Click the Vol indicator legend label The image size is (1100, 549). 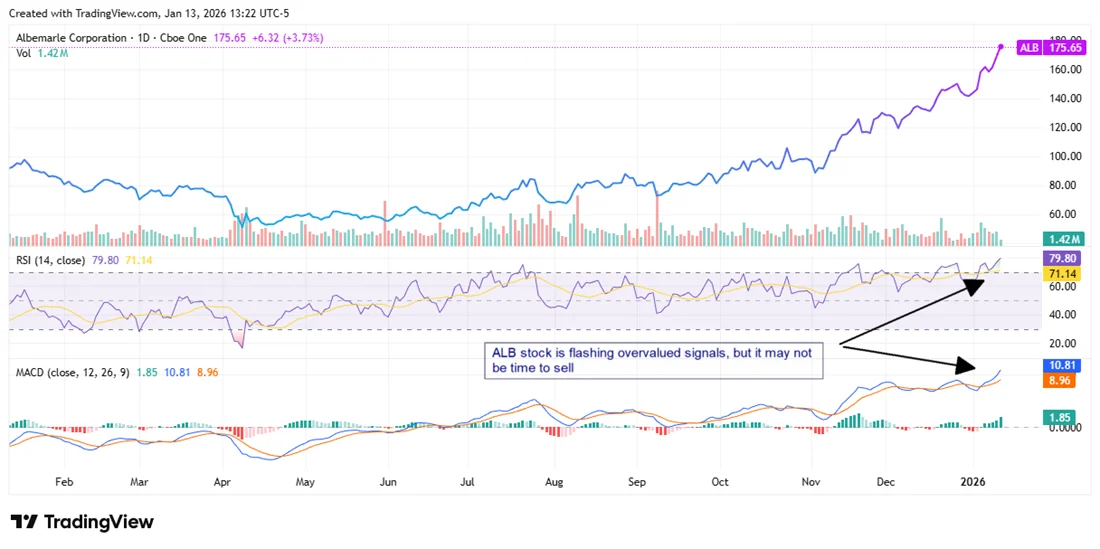[23, 53]
